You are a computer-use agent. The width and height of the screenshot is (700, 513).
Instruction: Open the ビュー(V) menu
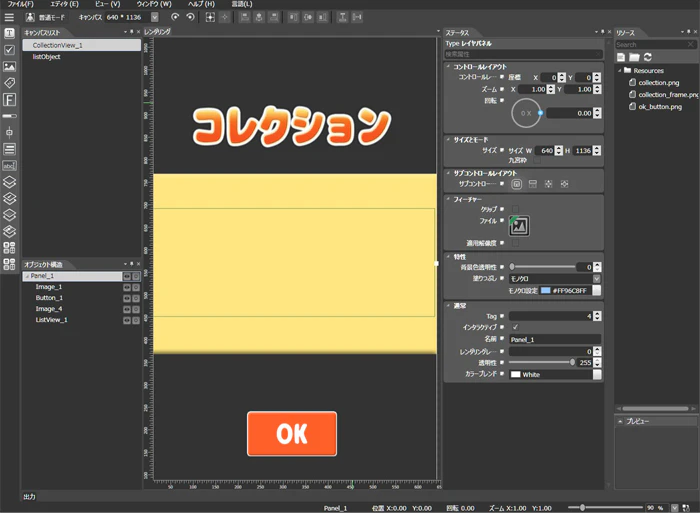pyautogui.click(x=108, y=4)
